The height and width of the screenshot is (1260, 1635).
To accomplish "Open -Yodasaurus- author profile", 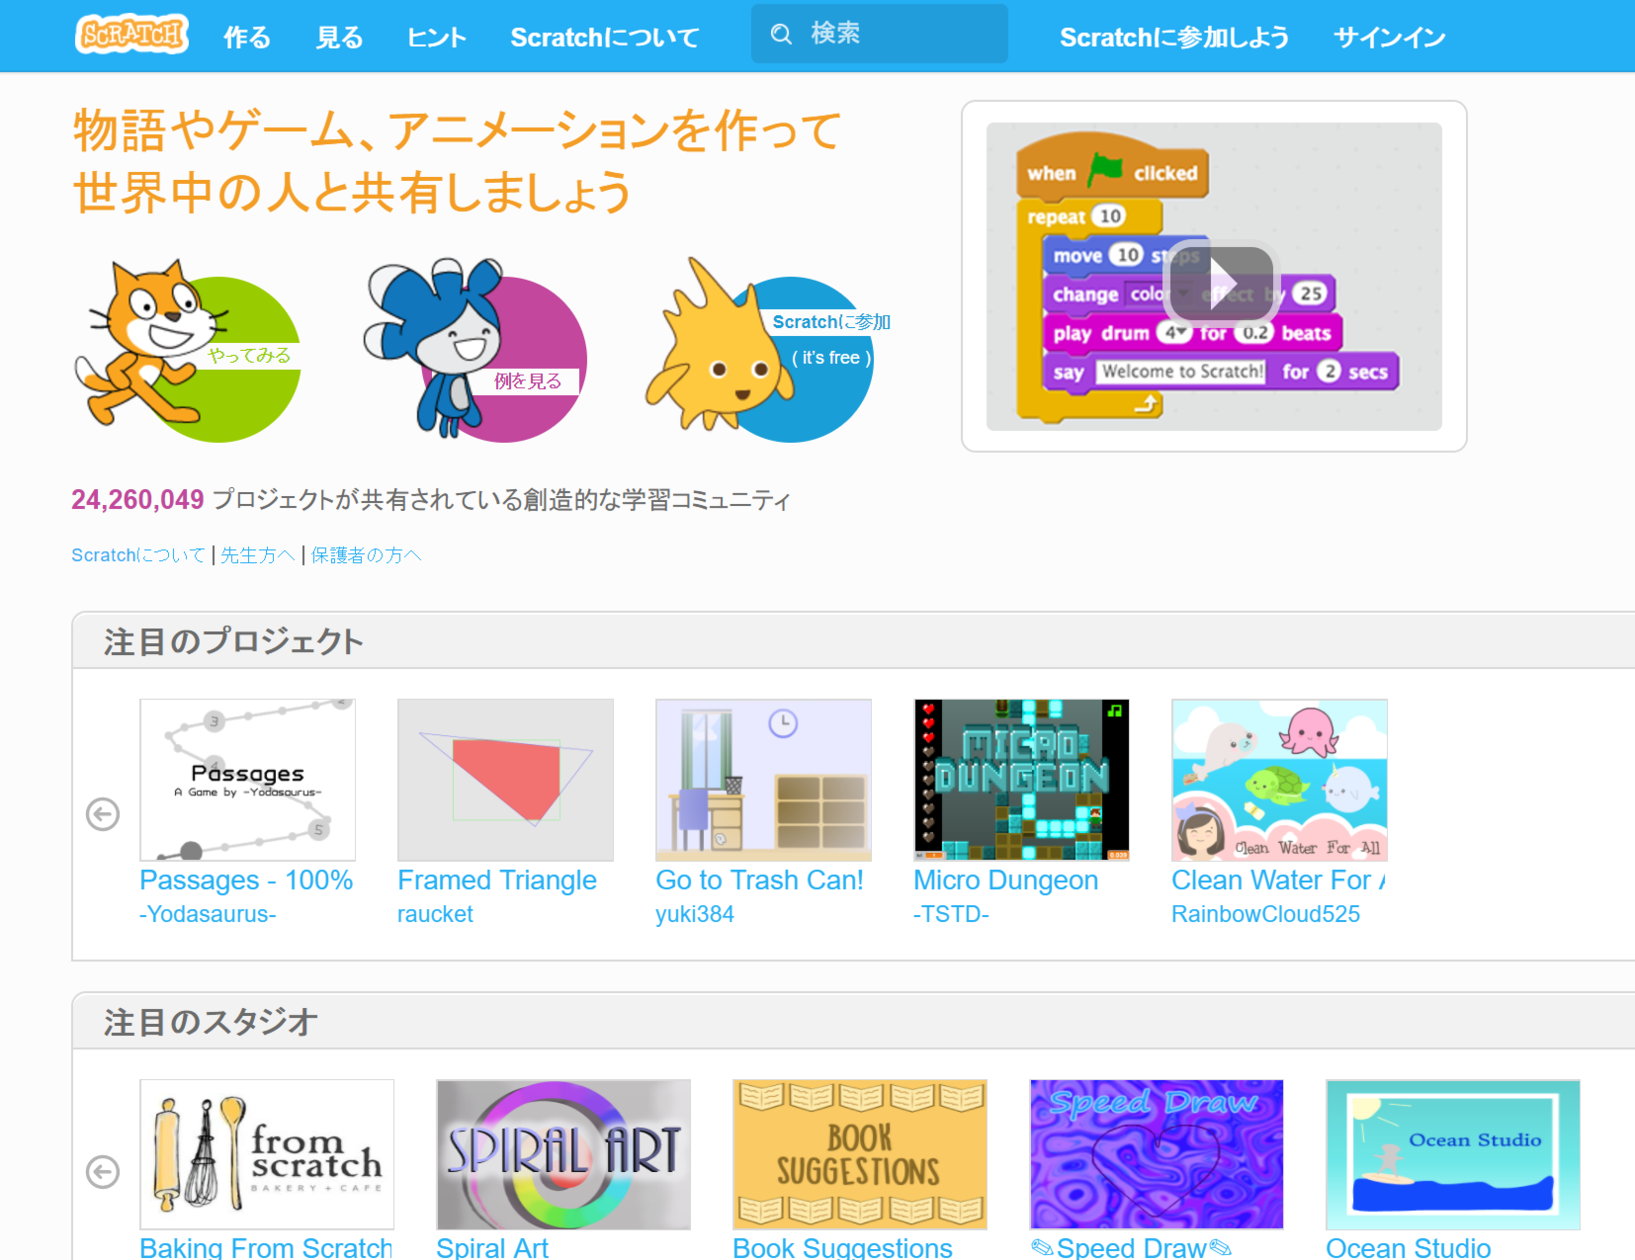I will tap(208, 914).
